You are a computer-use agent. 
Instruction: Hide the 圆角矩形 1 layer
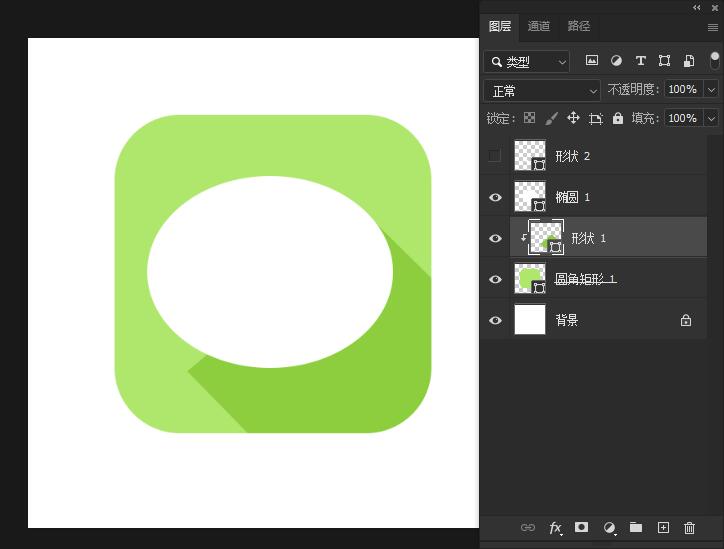click(x=495, y=279)
